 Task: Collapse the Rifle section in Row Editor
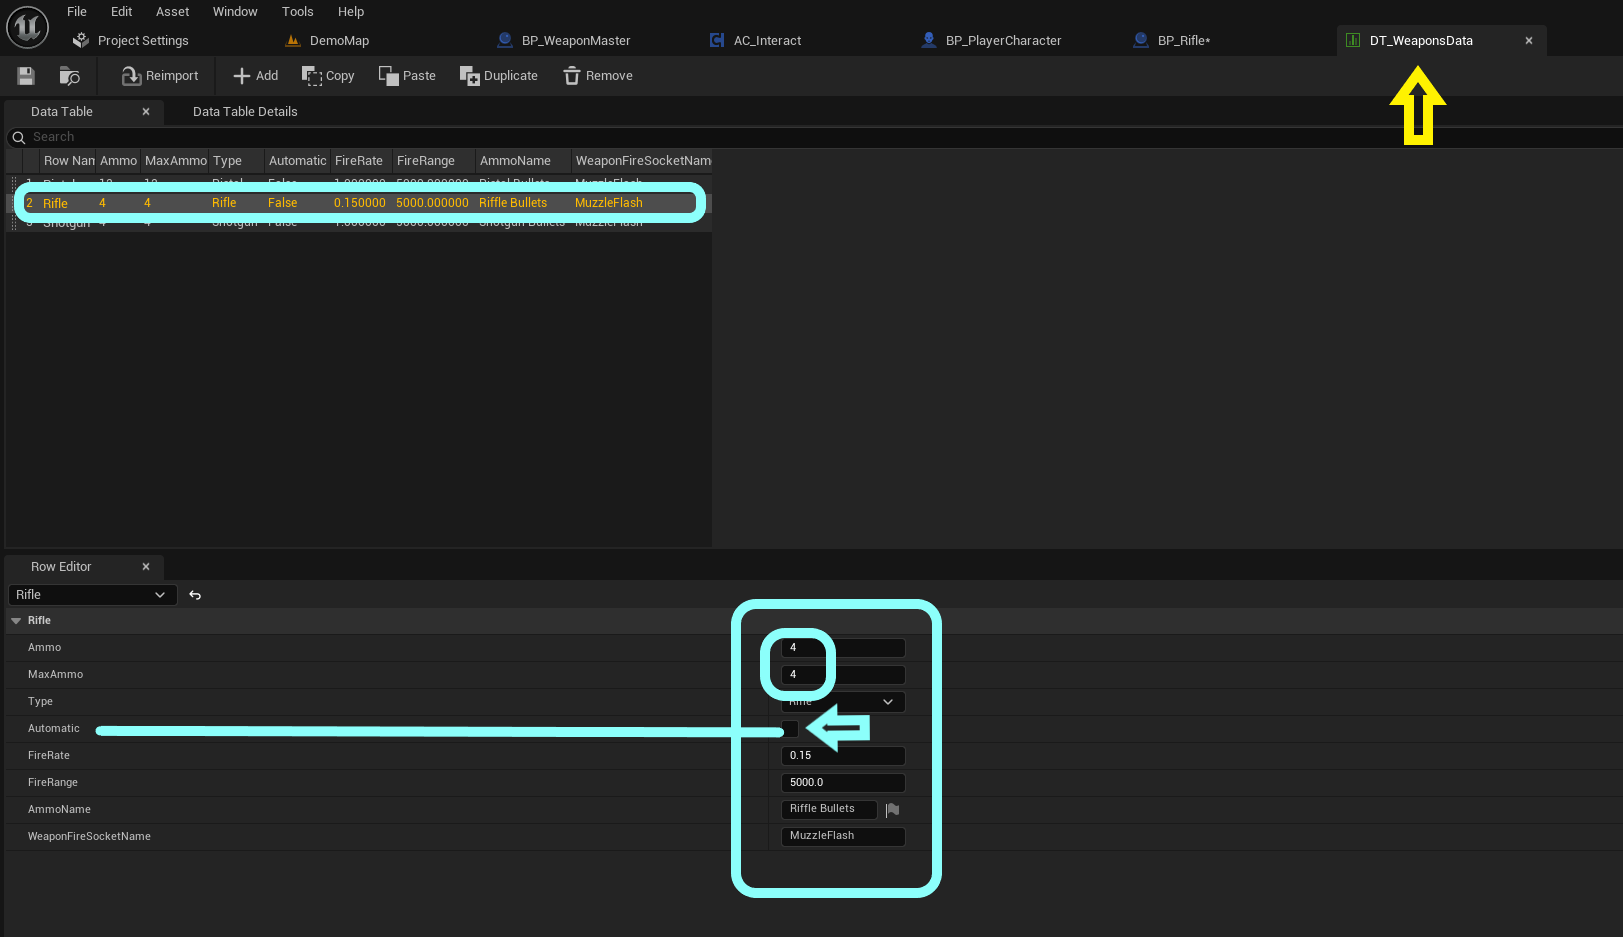(x=16, y=621)
